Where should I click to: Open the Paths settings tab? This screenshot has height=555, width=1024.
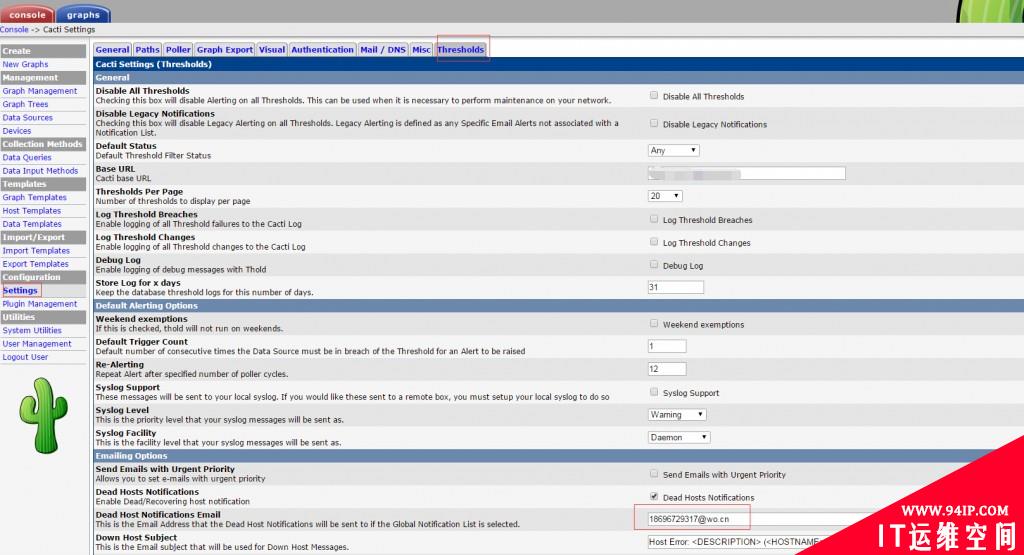coord(147,50)
